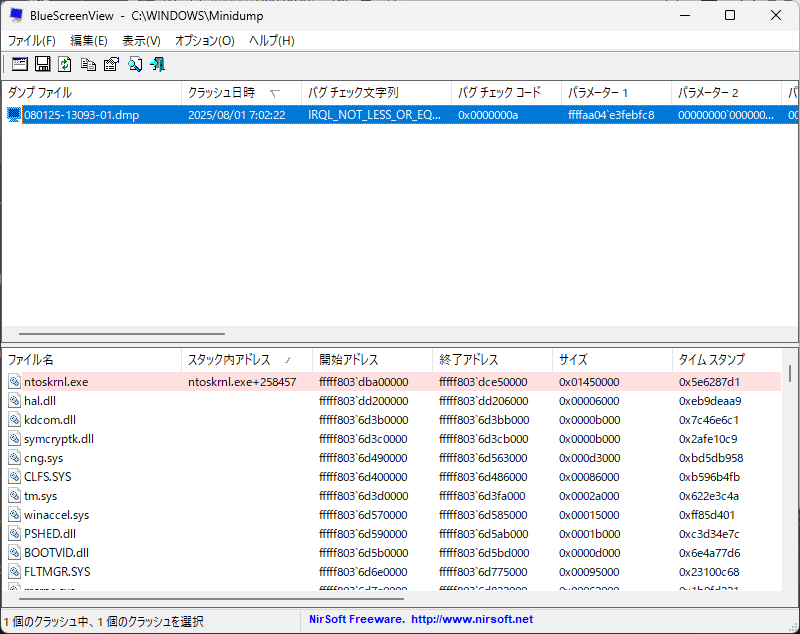Sort by パラメーター 1 column header
800x634 pixels.
click(616, 93)
